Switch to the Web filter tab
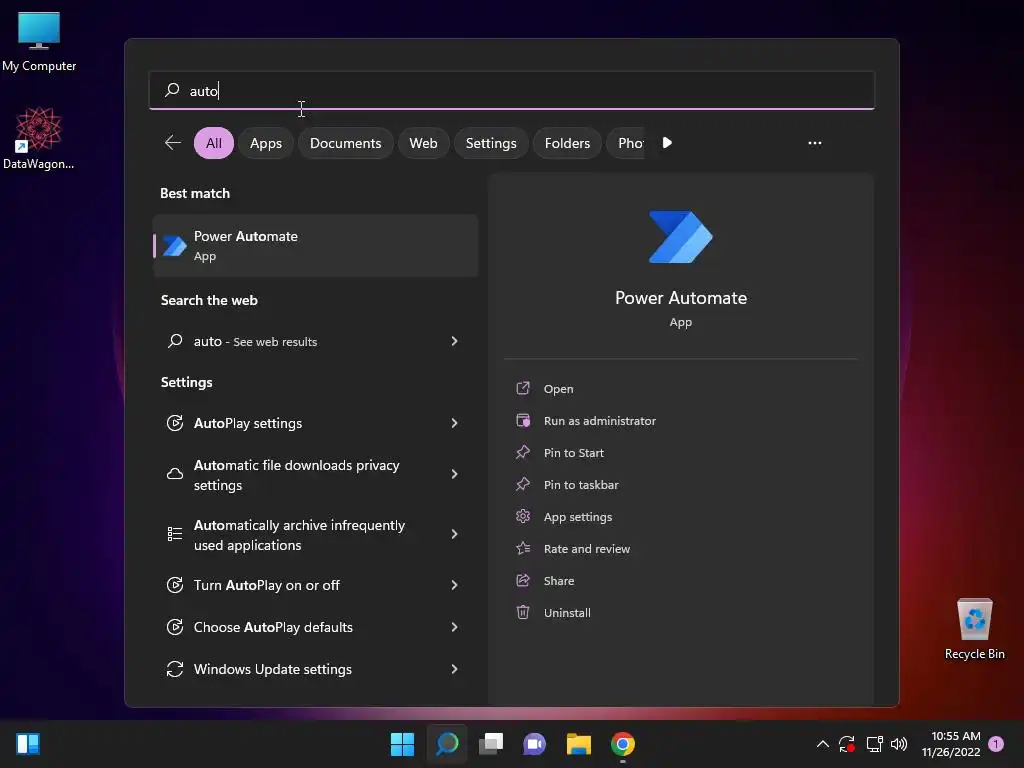Image resolution: width=1024 pixels, height=768 pixels. [423, 143]
